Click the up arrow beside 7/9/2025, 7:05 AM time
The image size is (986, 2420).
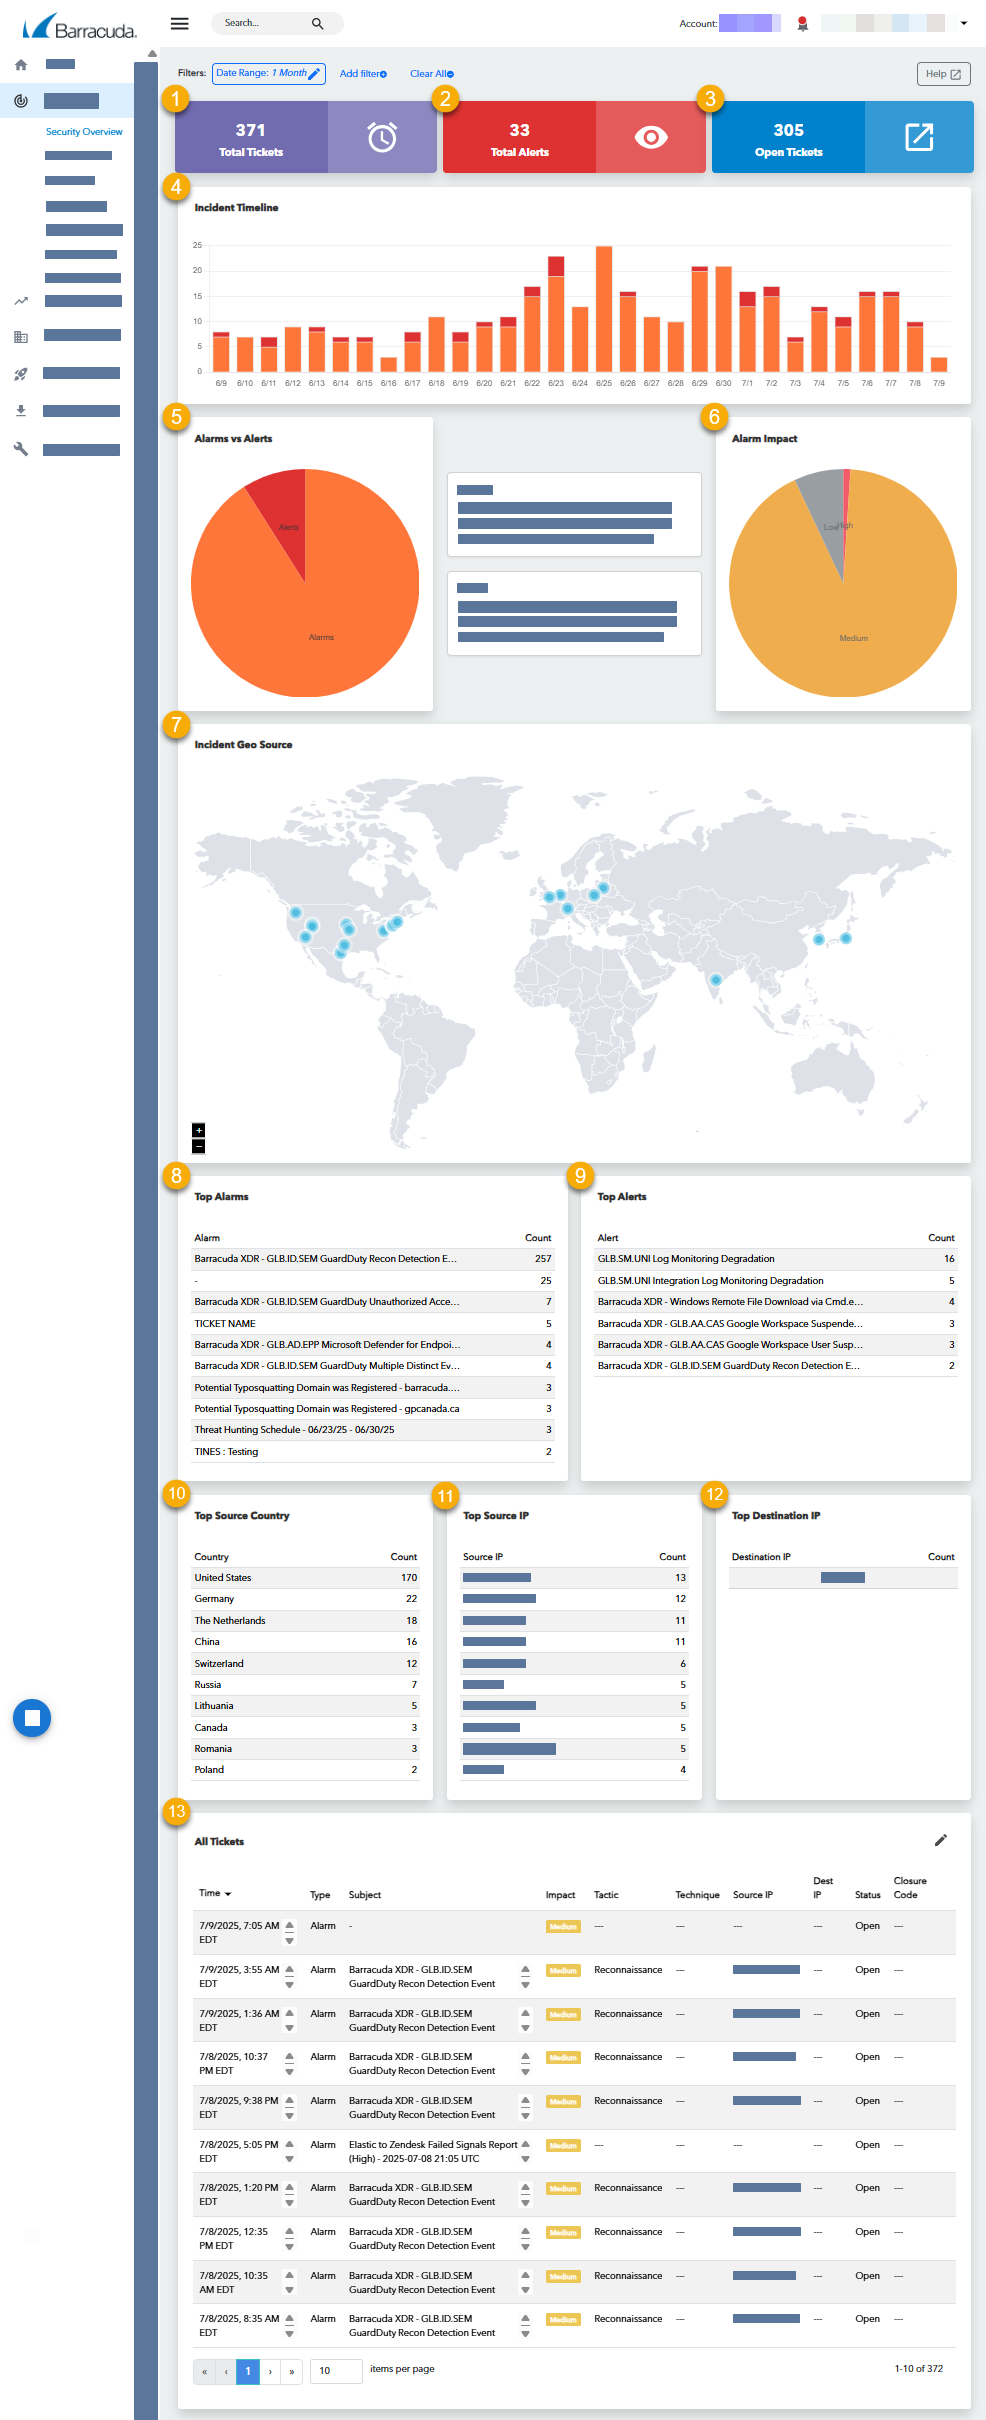click(x=290, y=1923)
